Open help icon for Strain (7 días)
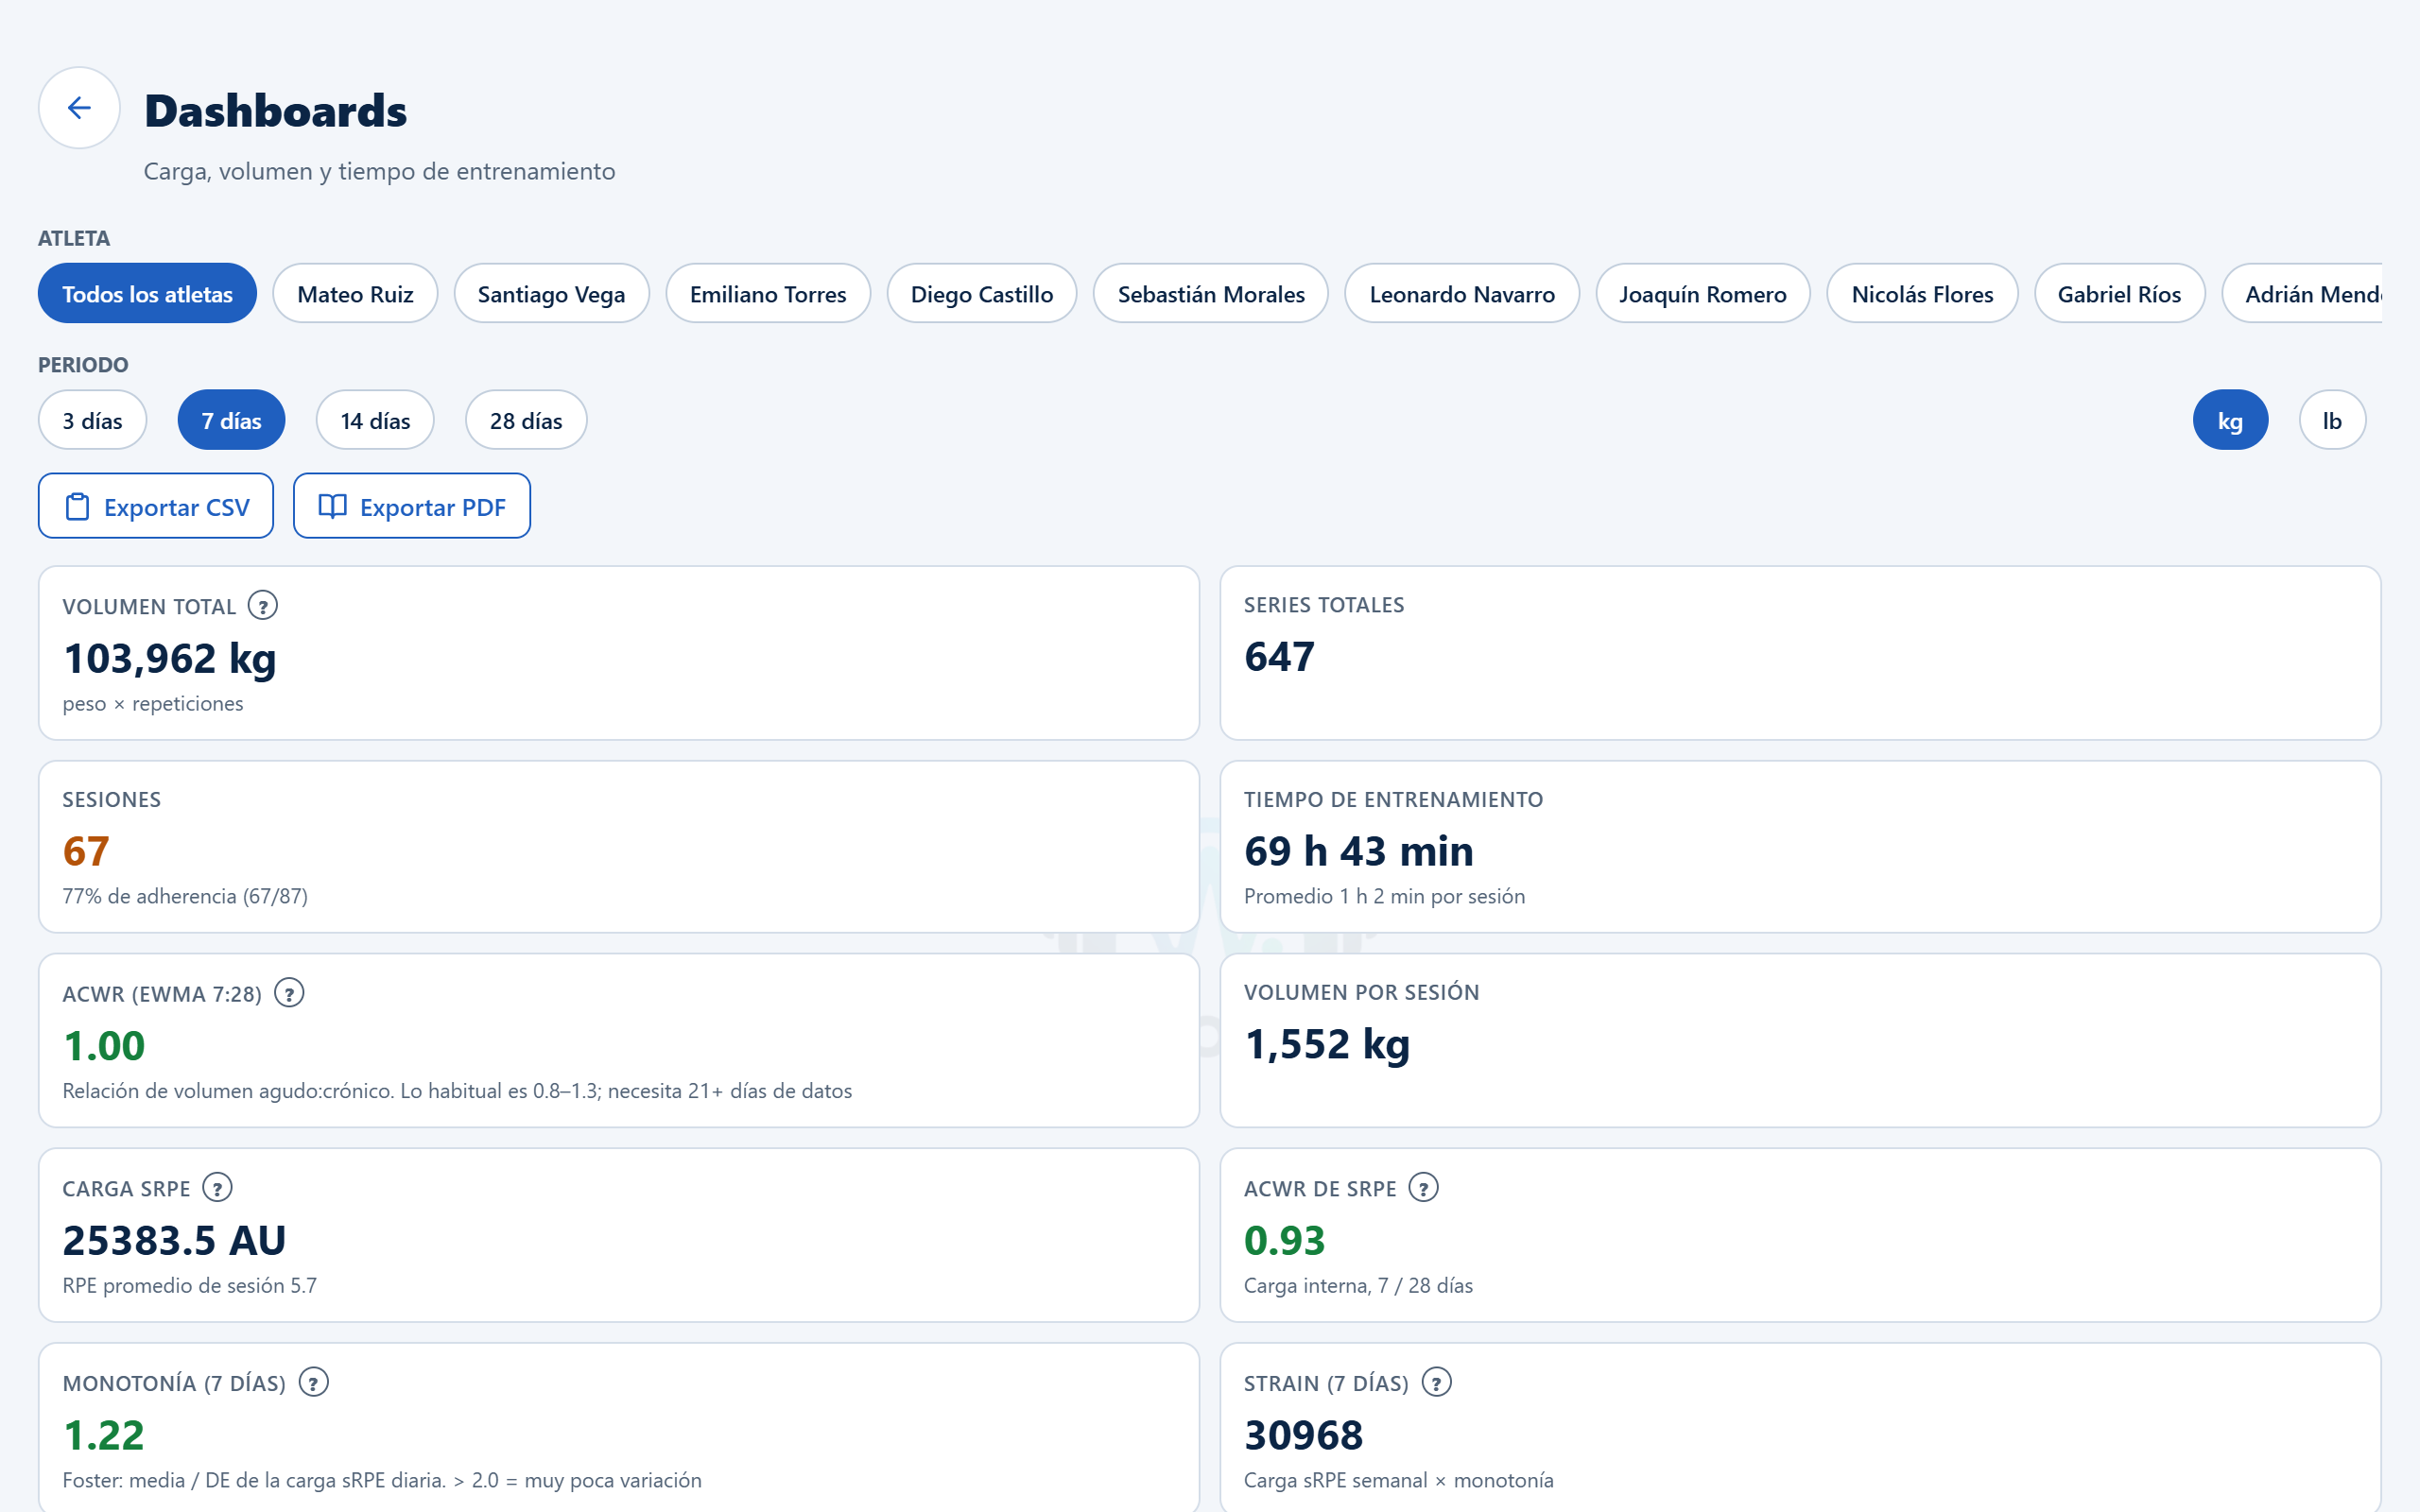 click(1436, 1383)
